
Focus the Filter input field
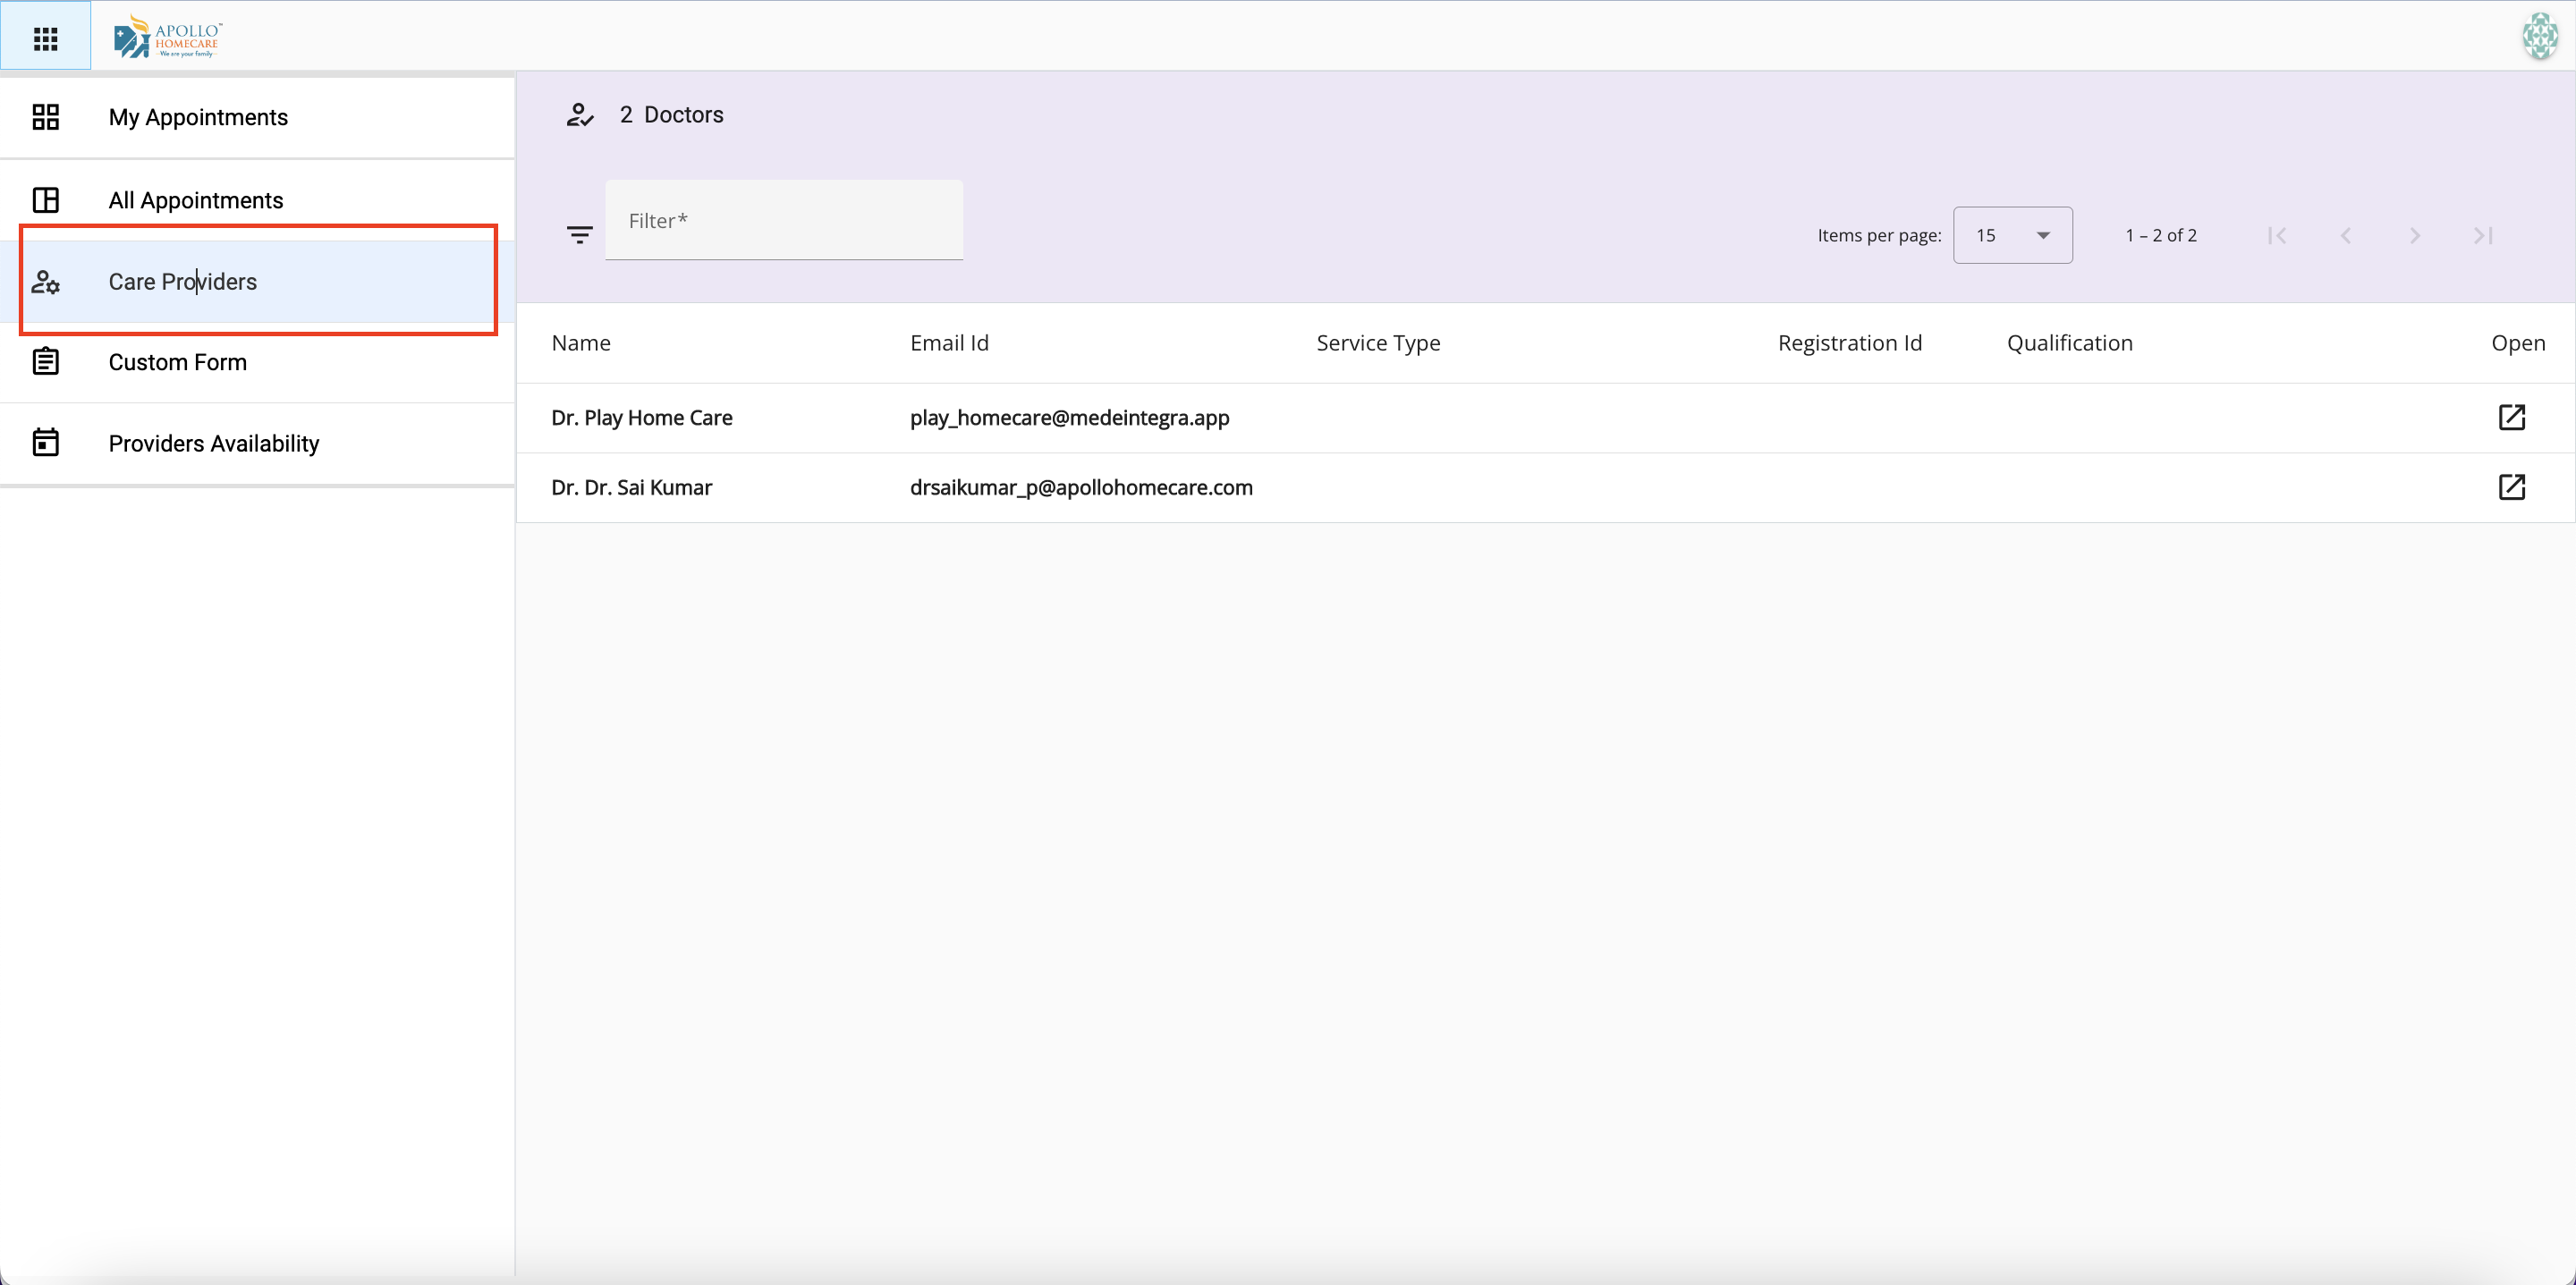783,221
